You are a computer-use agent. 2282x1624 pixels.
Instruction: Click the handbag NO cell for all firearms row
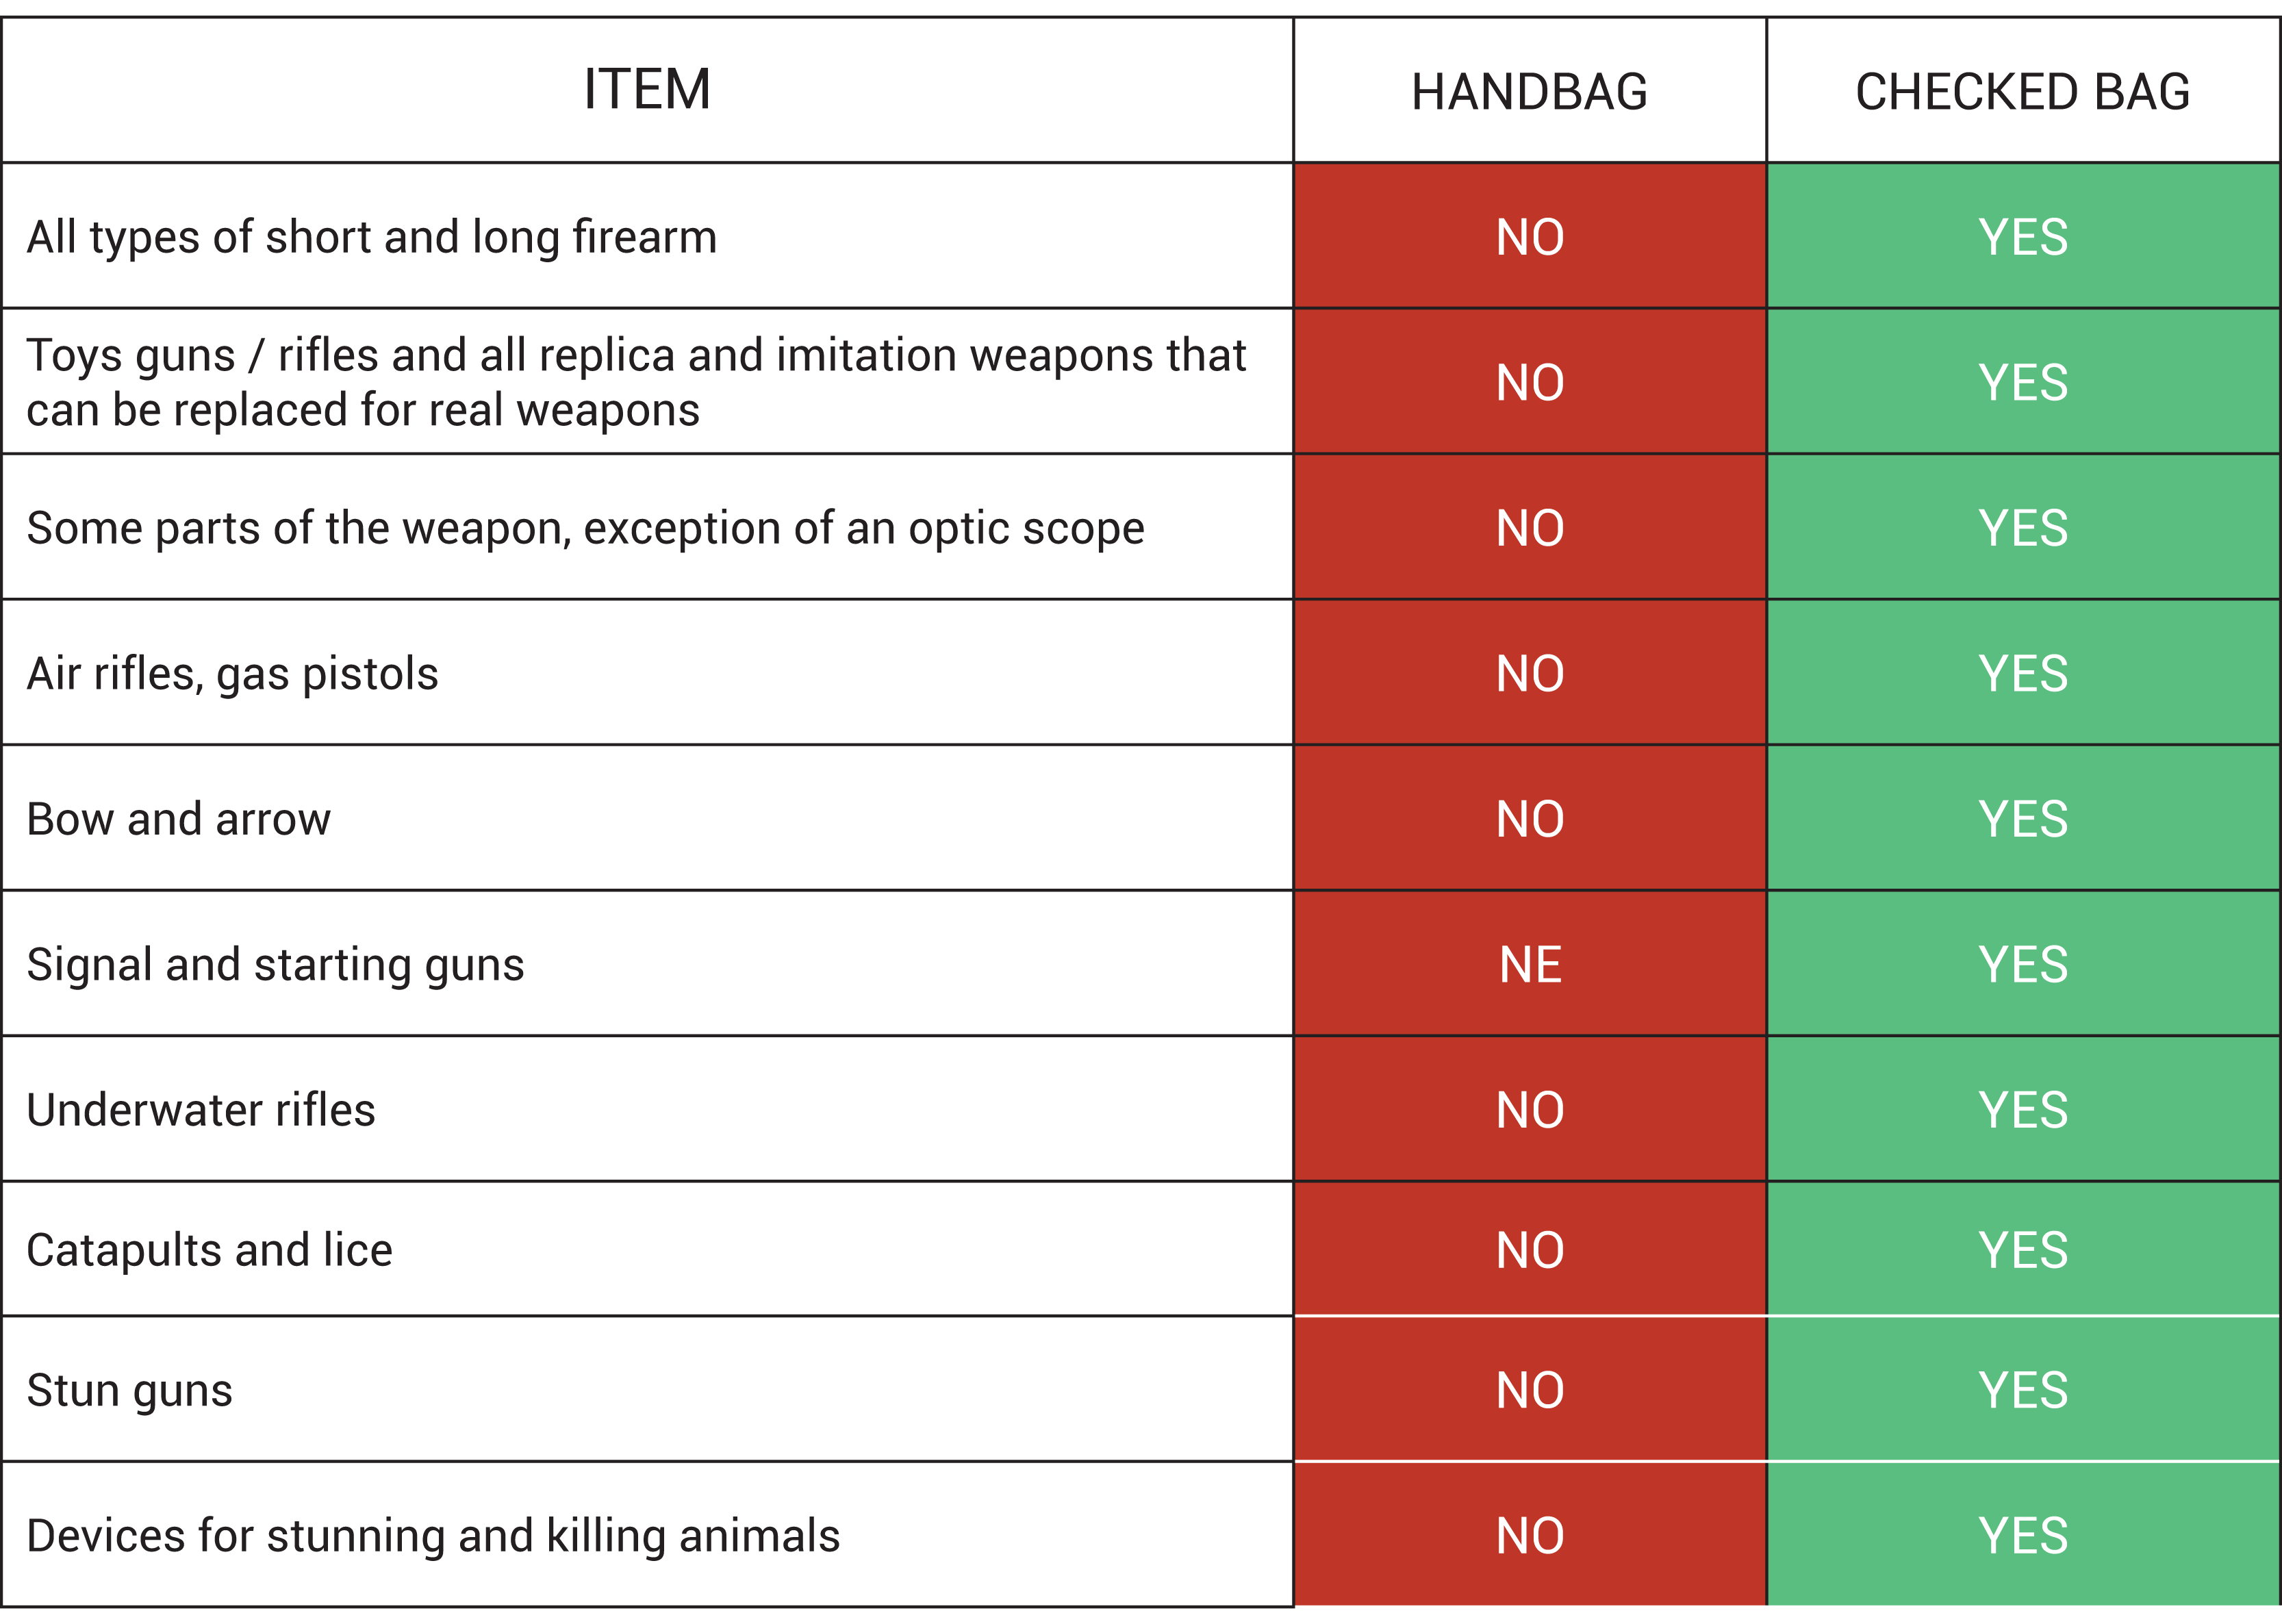pyautogui.click(x=1530, y=238)
